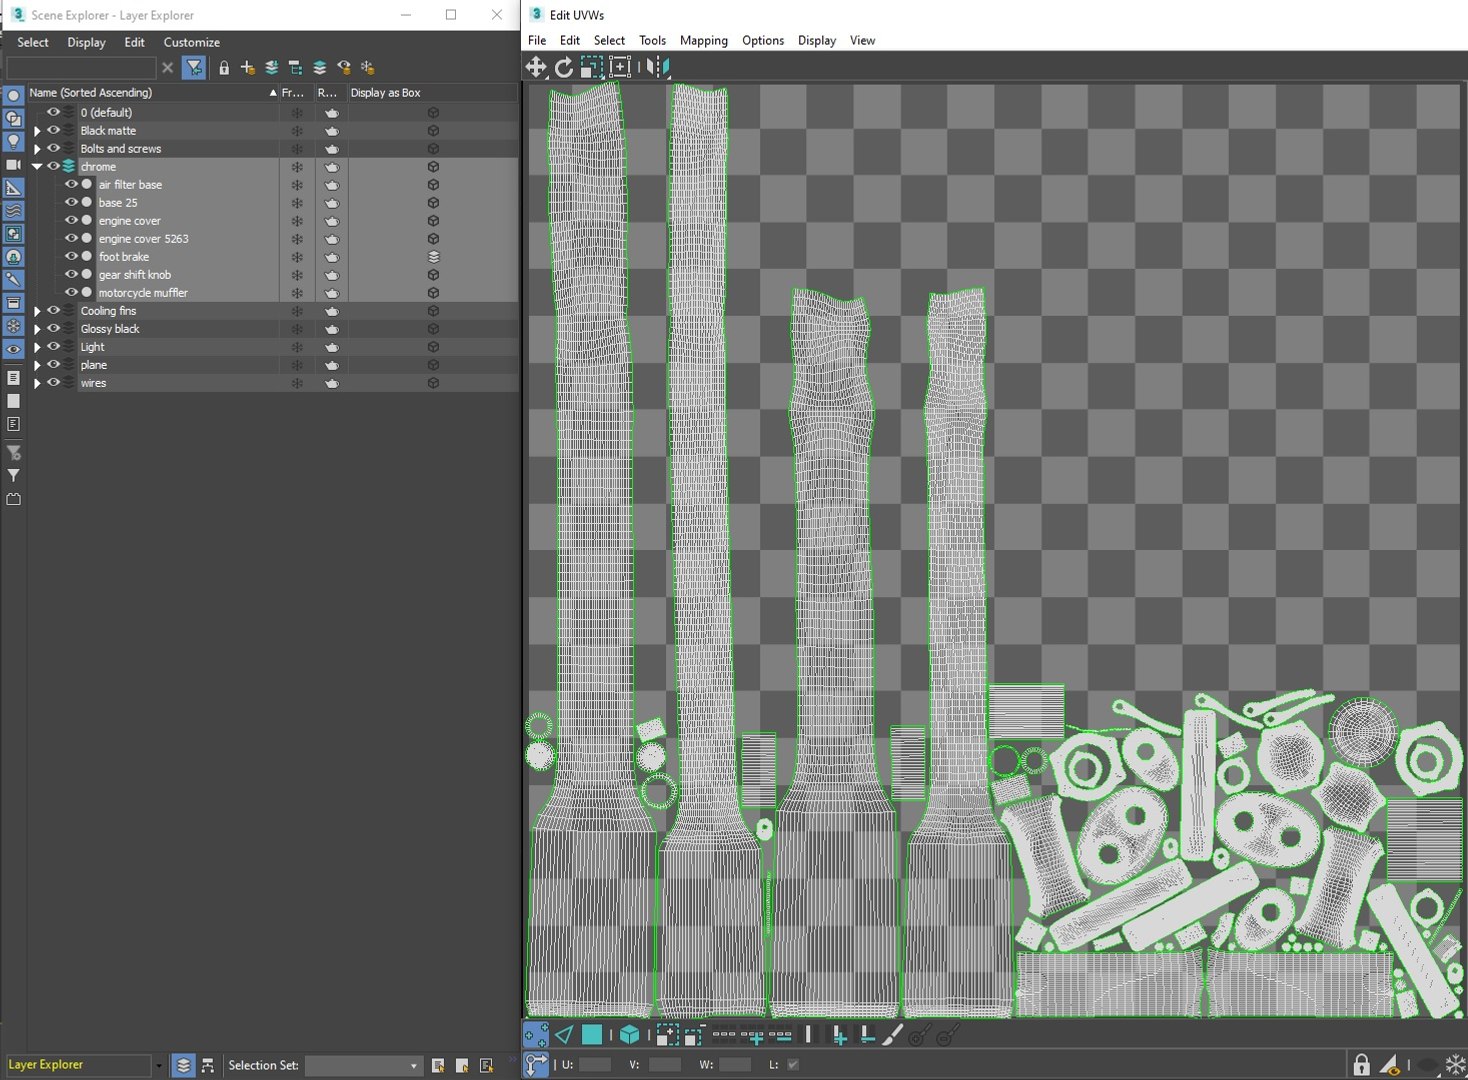The height and width of the screenshot is (1080, 1468).
Task: Click the Display as Box column header
Action: pyautogui.click(x=432, y=93)
